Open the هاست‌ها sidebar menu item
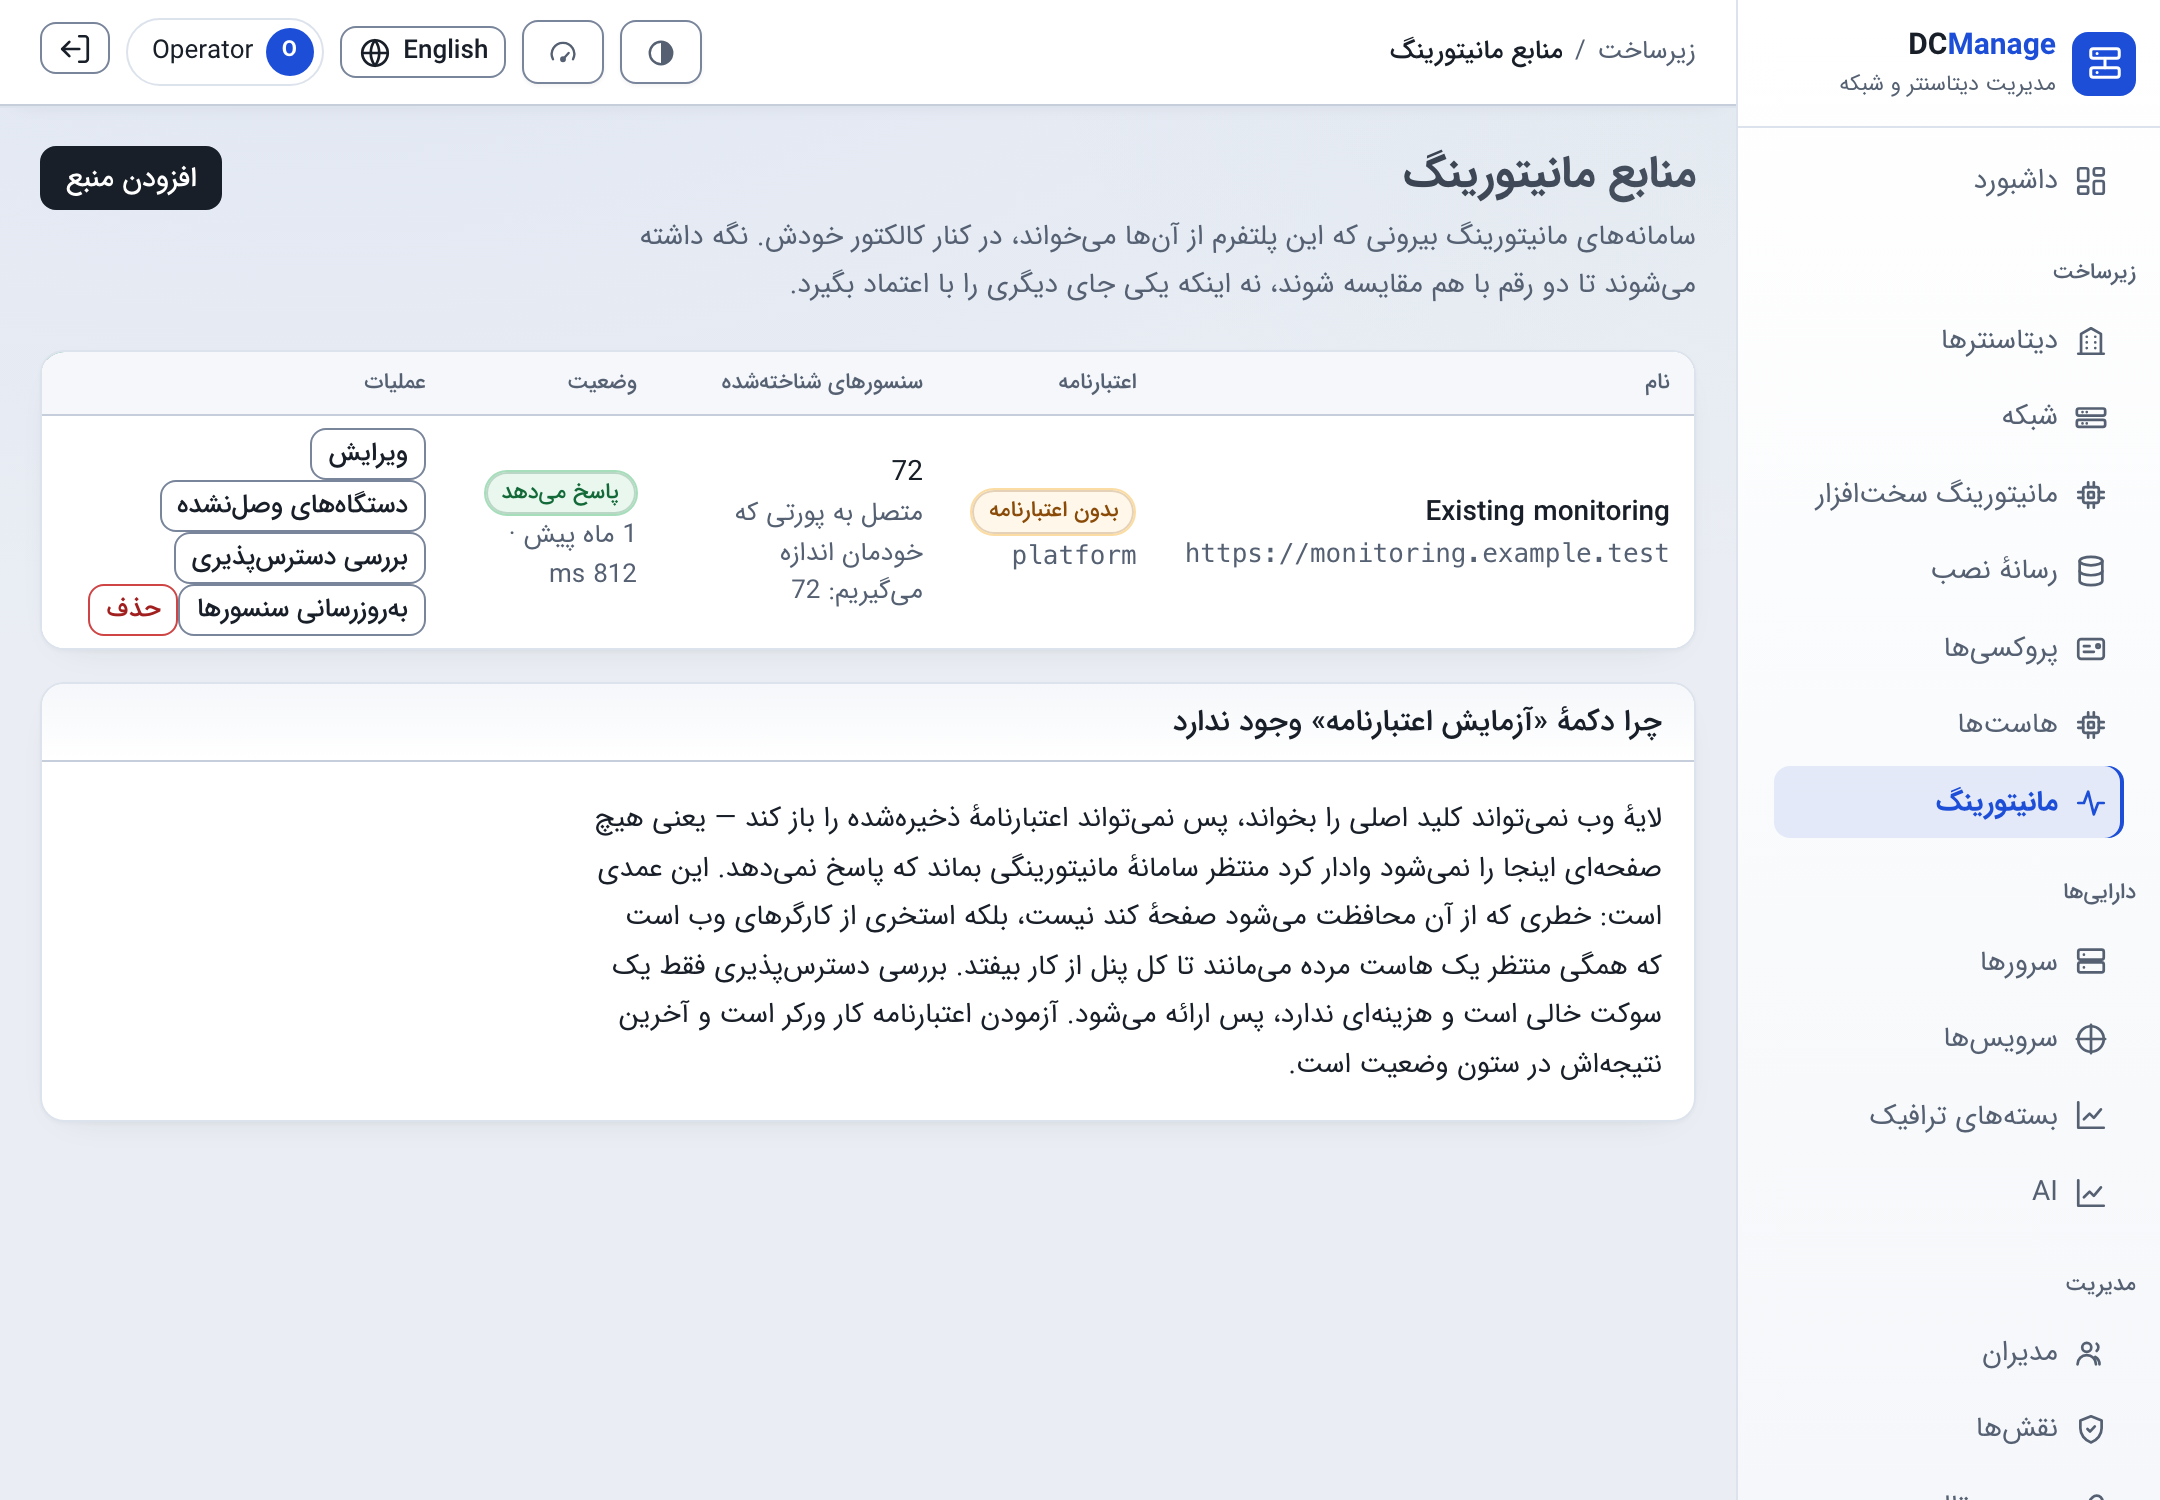Screen dimensions: 2160x1500 click(1948, 724)
